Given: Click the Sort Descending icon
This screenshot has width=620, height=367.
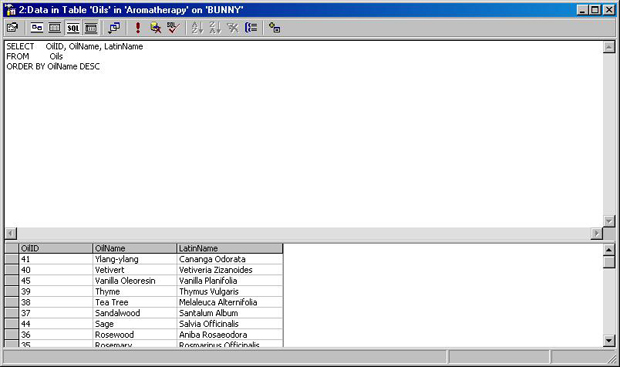Looking at the screenshot, I should 215,28.
